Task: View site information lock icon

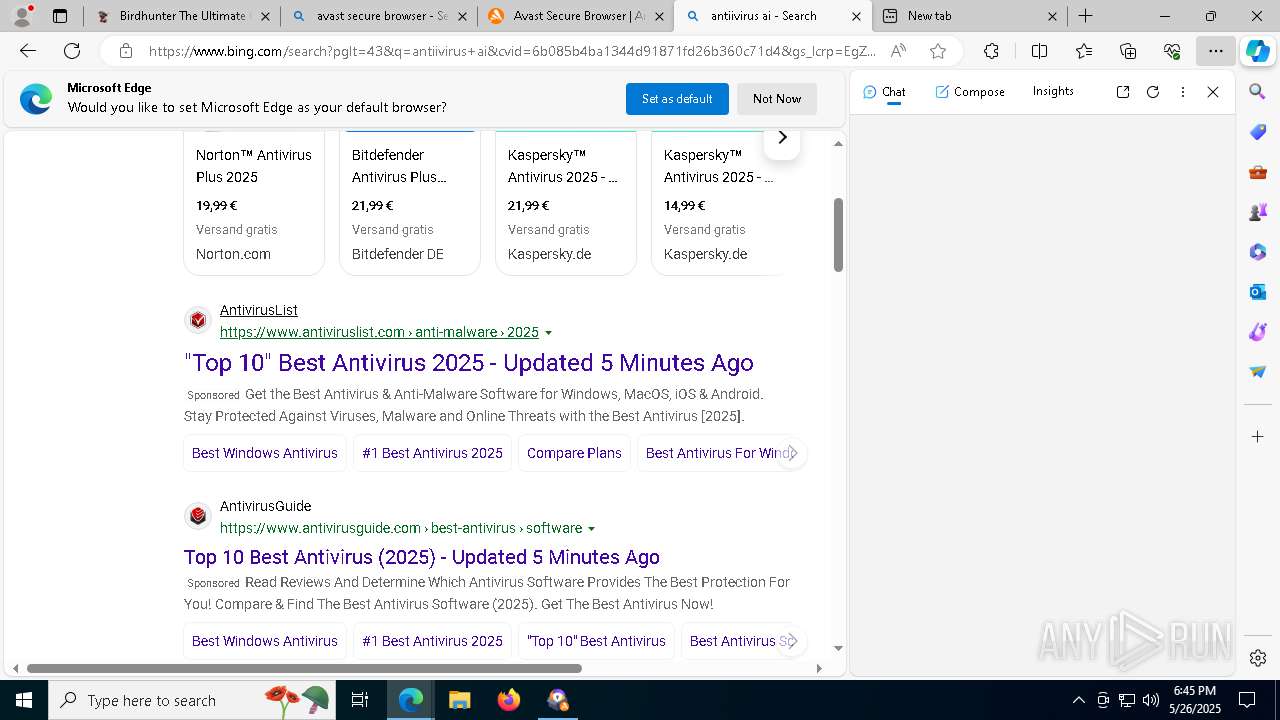Action: [x=125, y=51]
